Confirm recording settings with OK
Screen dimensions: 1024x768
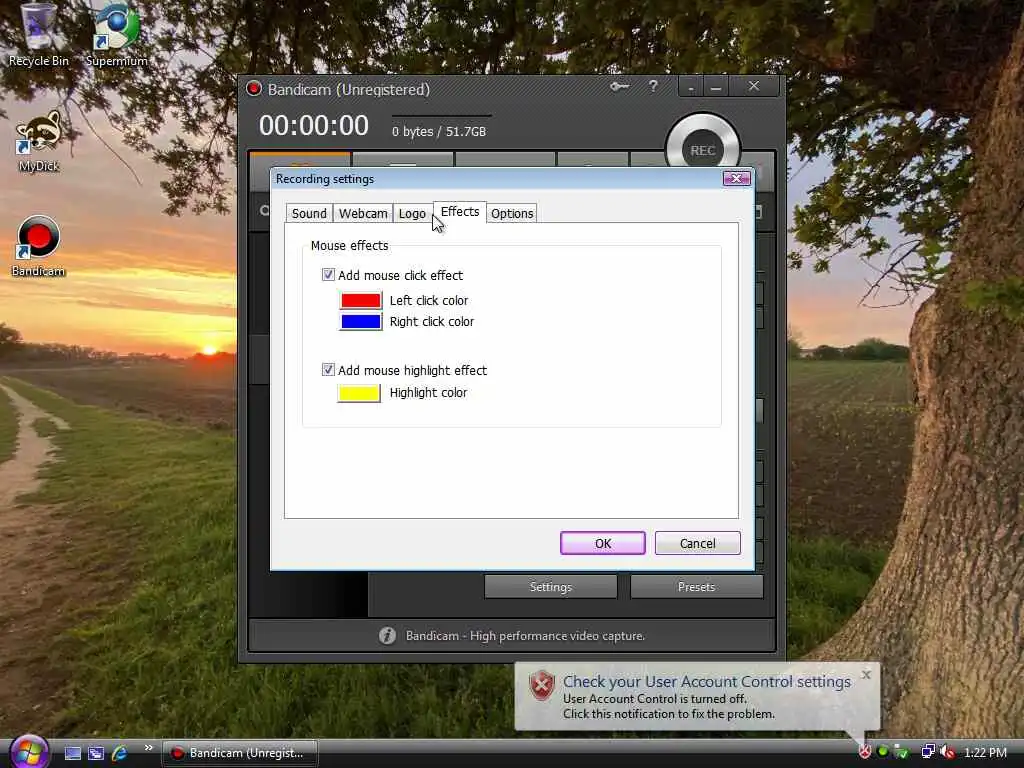pos(603,543)
